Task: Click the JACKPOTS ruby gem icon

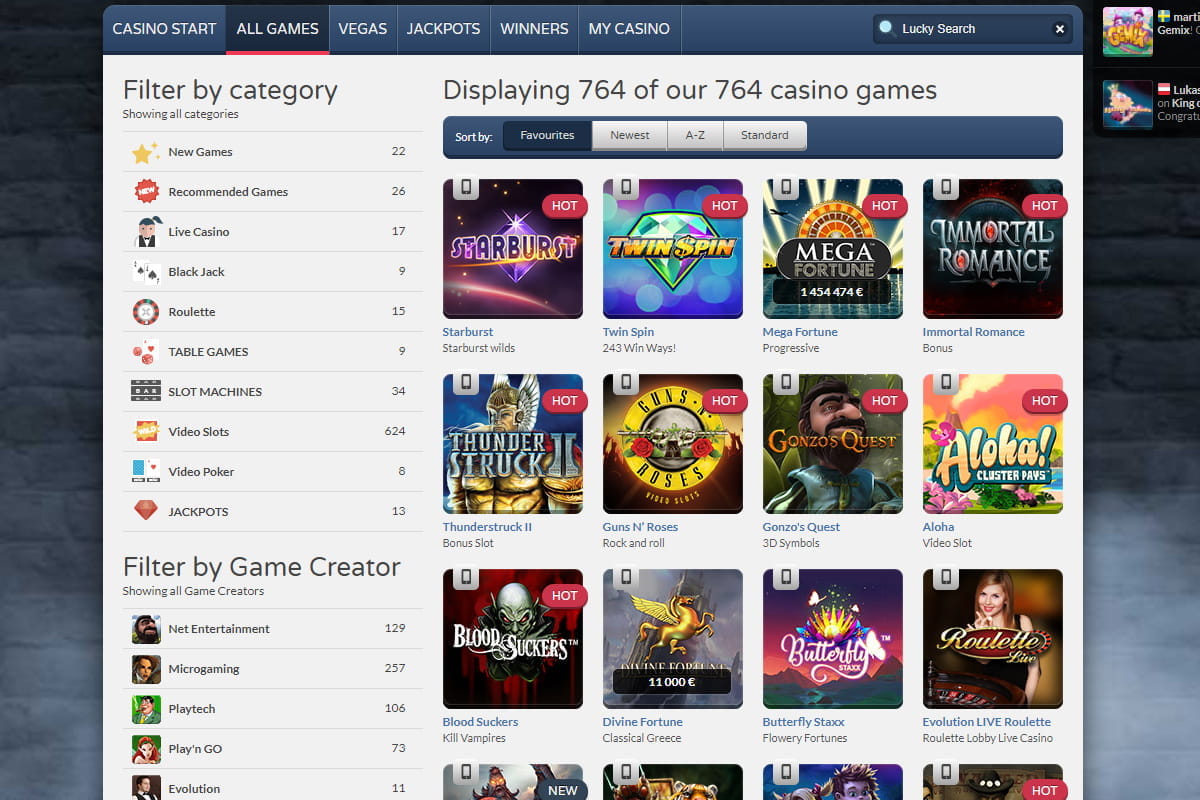Action: [x=146, y=511]
